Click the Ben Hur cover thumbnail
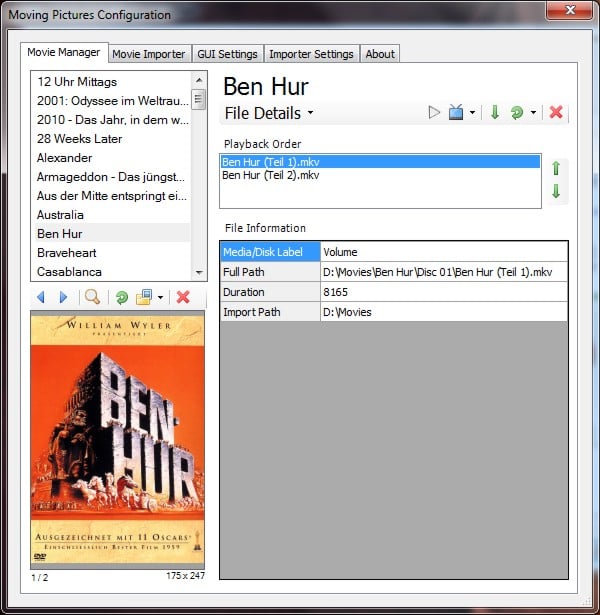600x615 pixels. [117, 440]
